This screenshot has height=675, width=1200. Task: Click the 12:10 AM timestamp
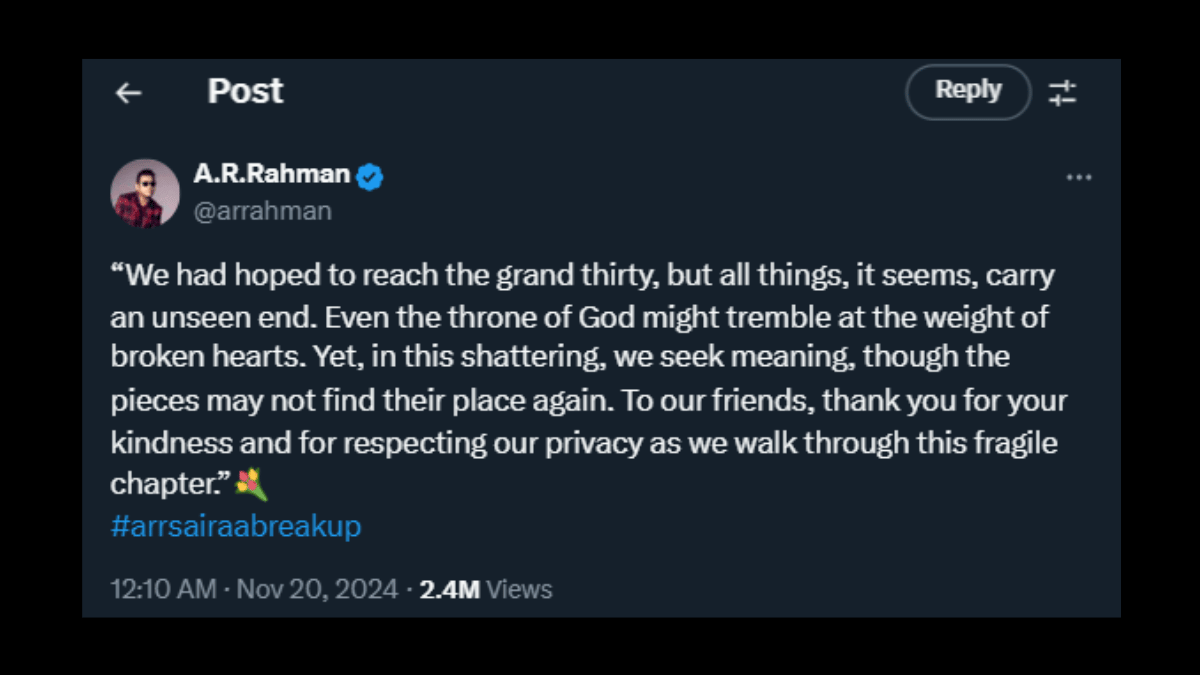click(163, 589)
